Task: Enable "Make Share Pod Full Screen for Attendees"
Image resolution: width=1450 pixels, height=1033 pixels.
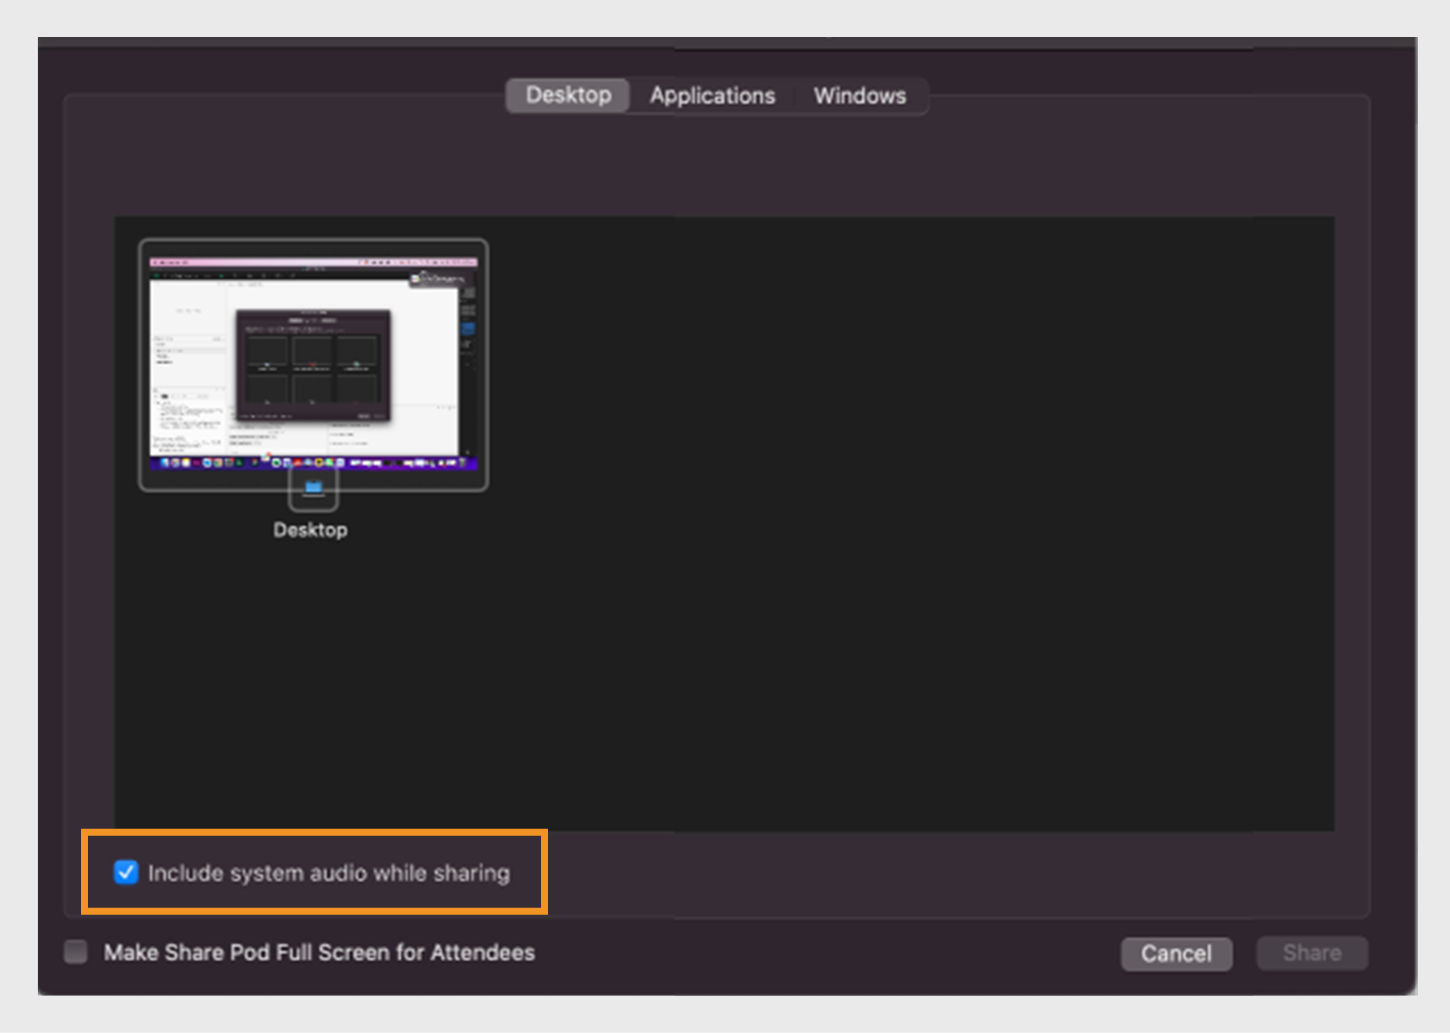Action: coord(75,952)
